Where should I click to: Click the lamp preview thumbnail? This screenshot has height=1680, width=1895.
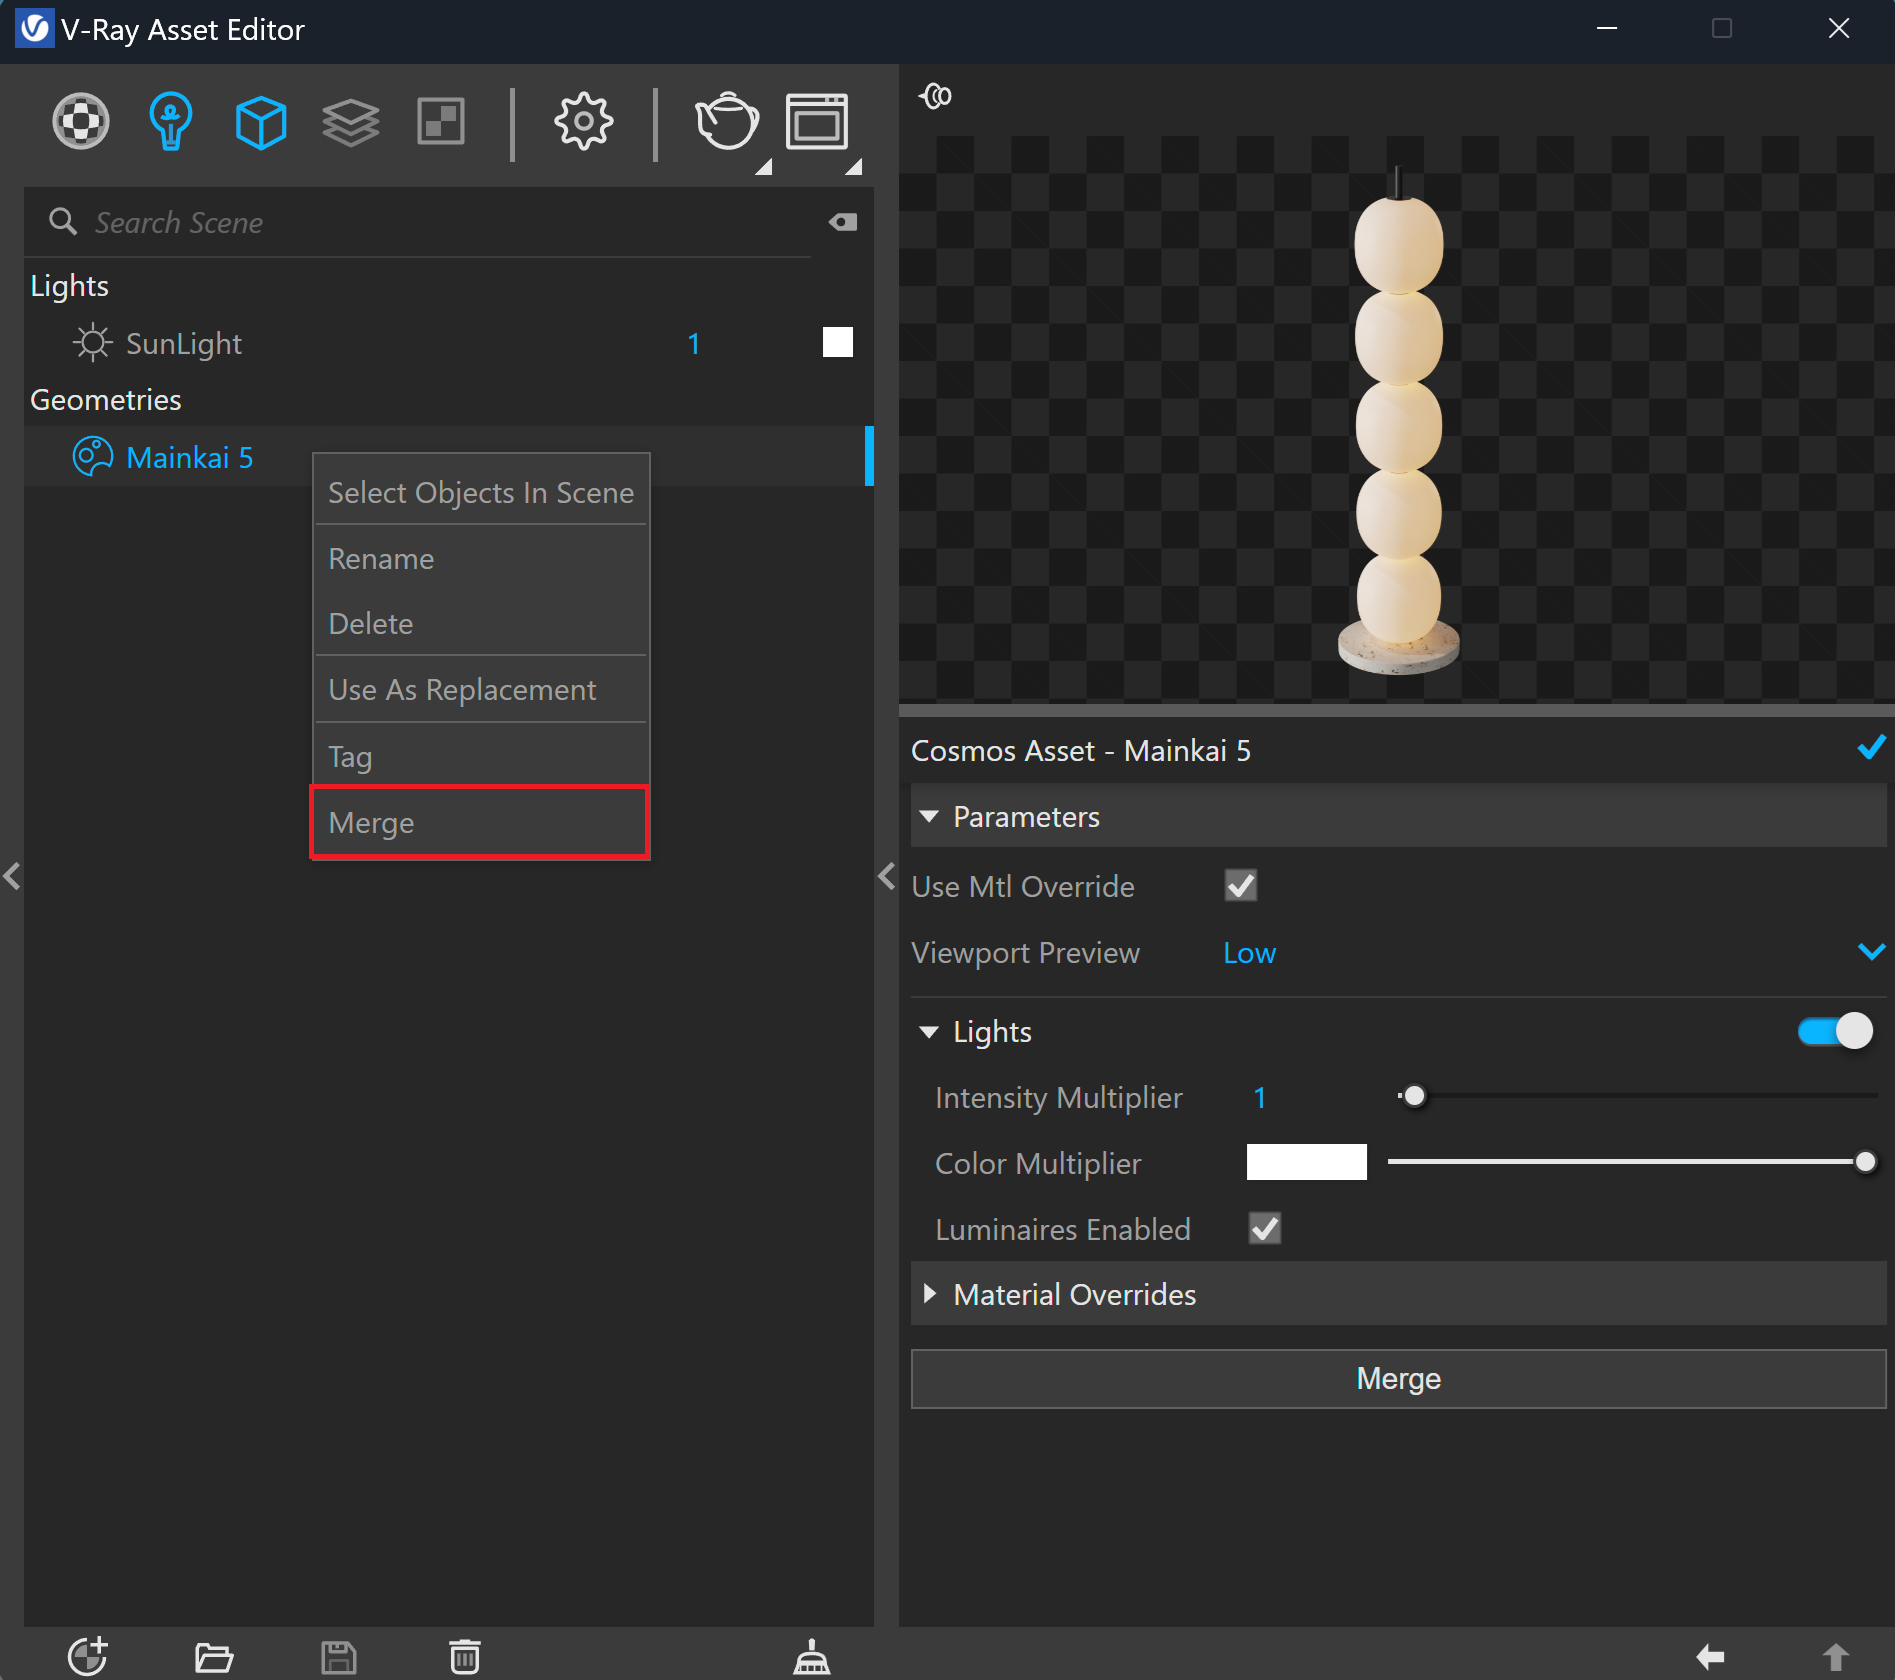[1397, 419]
